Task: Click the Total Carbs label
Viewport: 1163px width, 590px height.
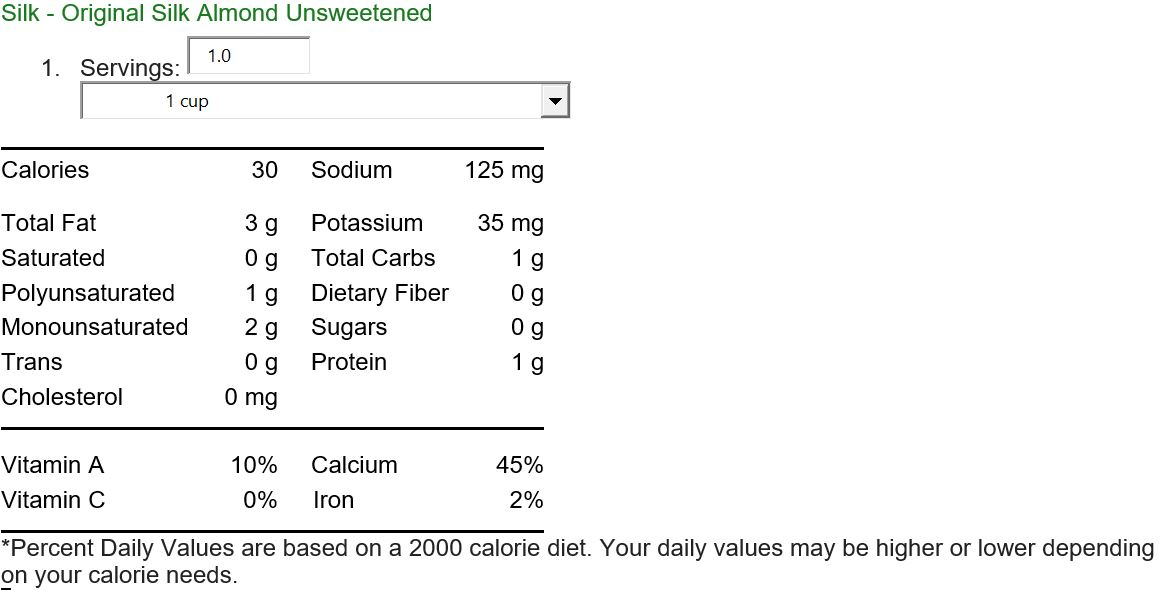Action: [x=373, y=258]
